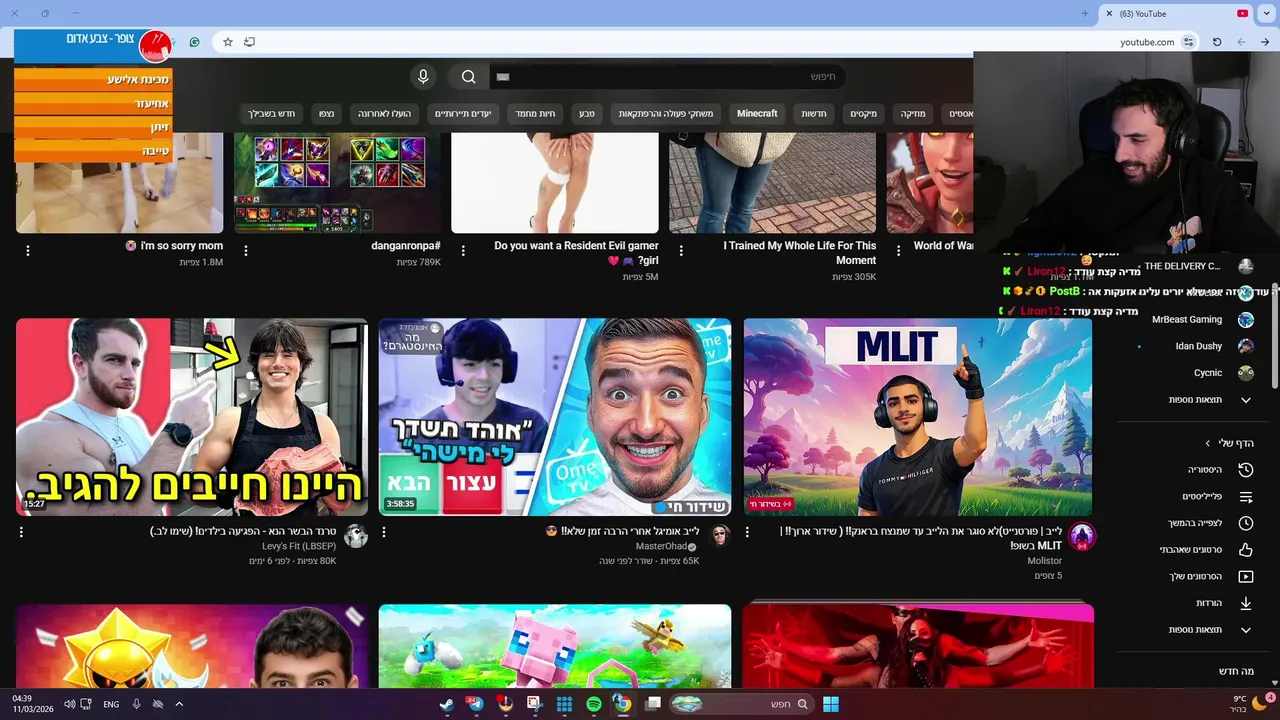Open Cycnic subscription in sidebar
Screen dimensions: 1280x720
click(x=1208, y=373)
